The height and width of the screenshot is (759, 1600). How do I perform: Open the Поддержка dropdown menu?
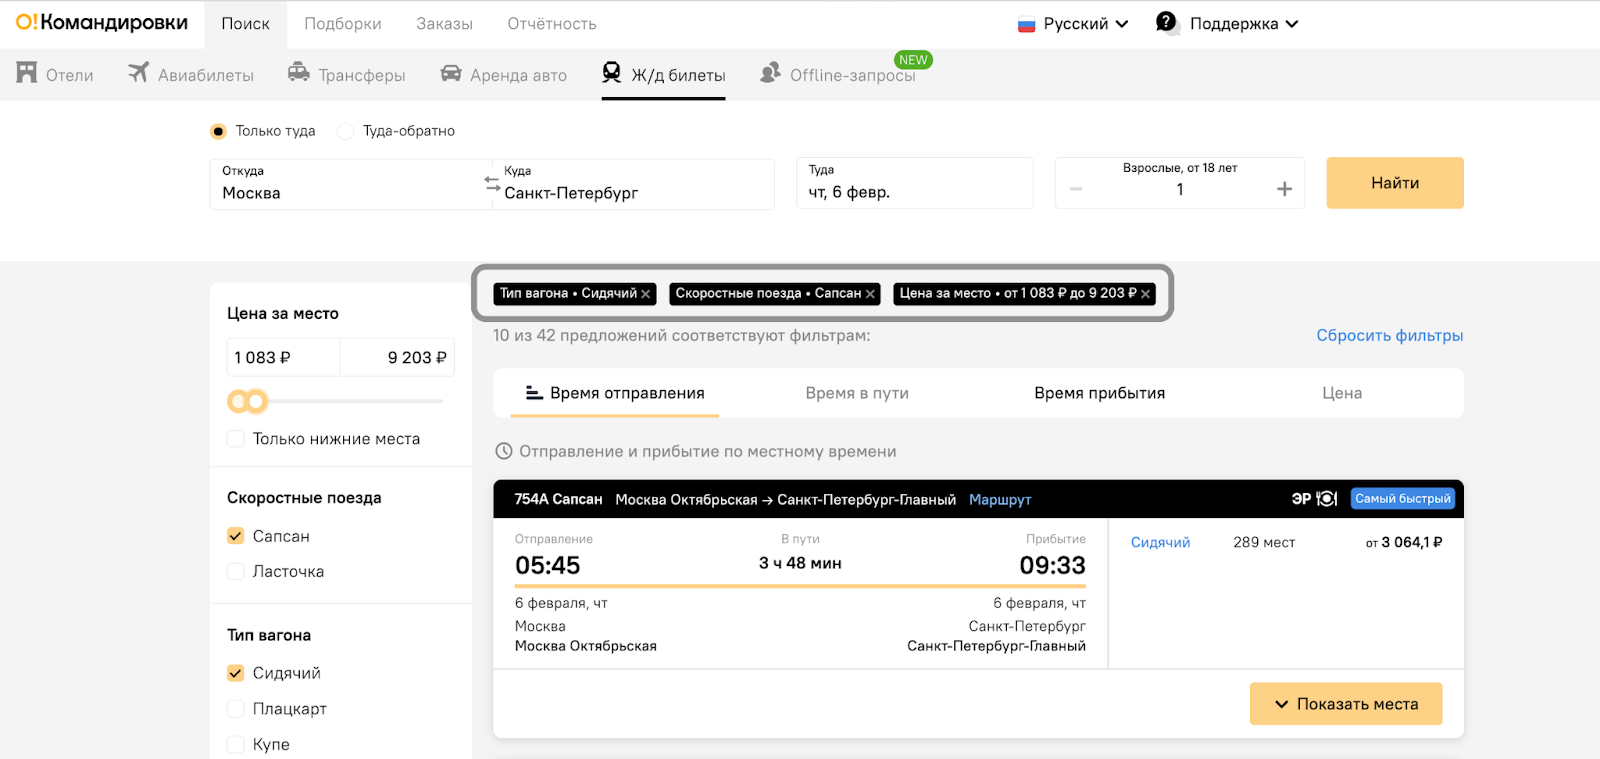(x=1227, y=23)
